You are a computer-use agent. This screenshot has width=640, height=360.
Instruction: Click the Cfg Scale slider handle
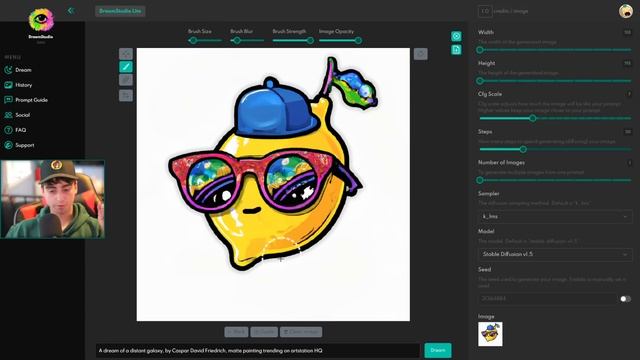533,118
